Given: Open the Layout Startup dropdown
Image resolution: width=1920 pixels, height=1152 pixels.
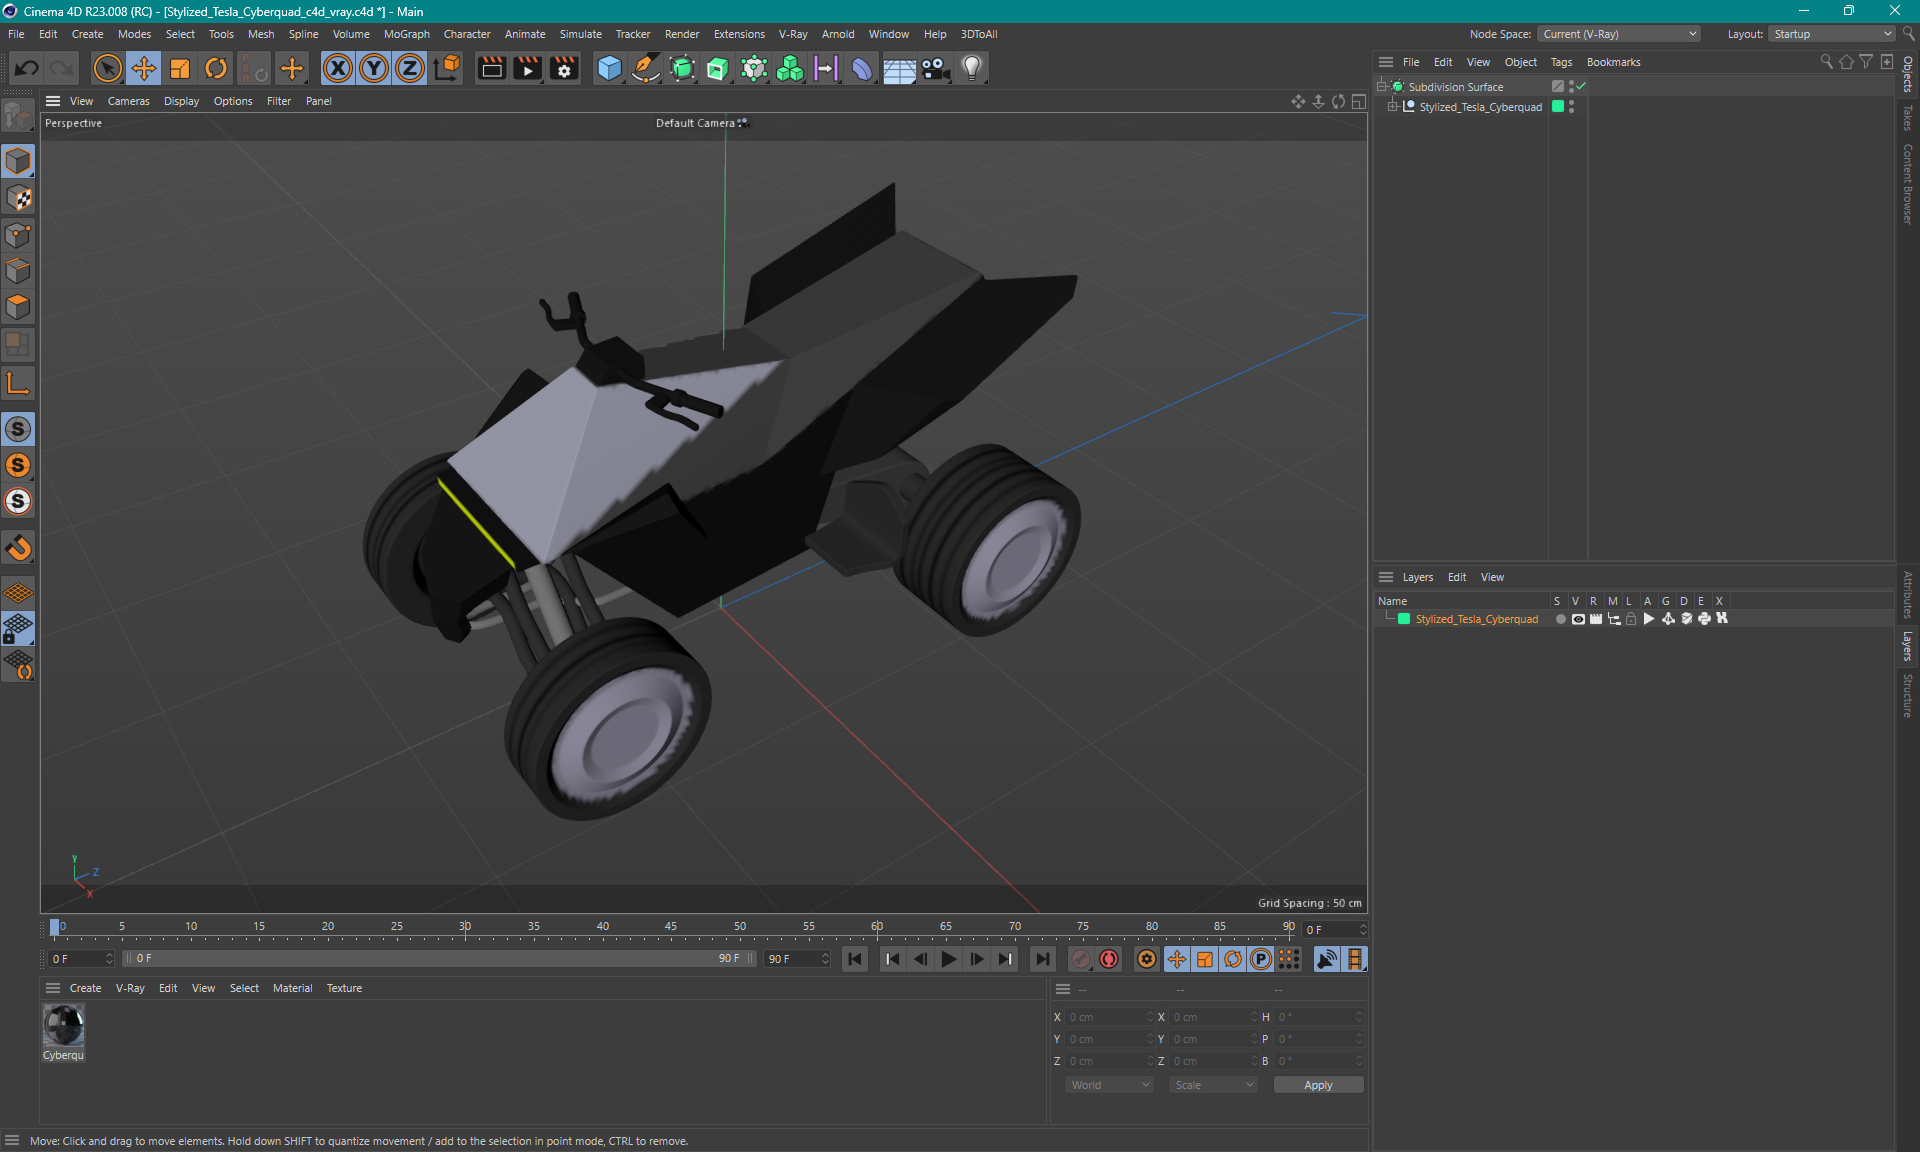Looking at the screenshot, I should point(1832,34).
